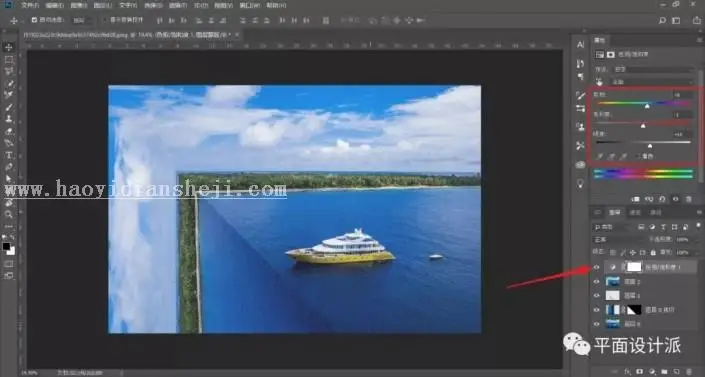Switch to the 通道 (Channels) tab
The width and height of the screenshot is (705, 377).
click(x=635, y=212)
